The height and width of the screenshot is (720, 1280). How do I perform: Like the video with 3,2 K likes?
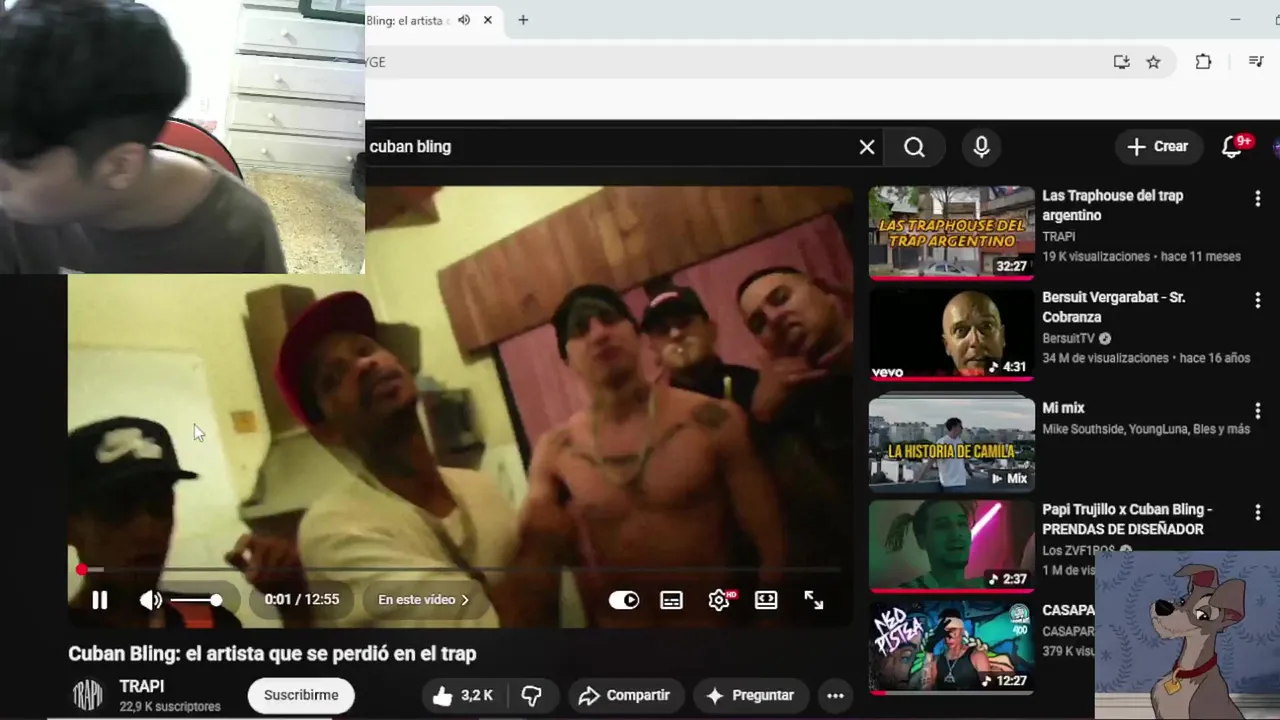tap(464, 695)
